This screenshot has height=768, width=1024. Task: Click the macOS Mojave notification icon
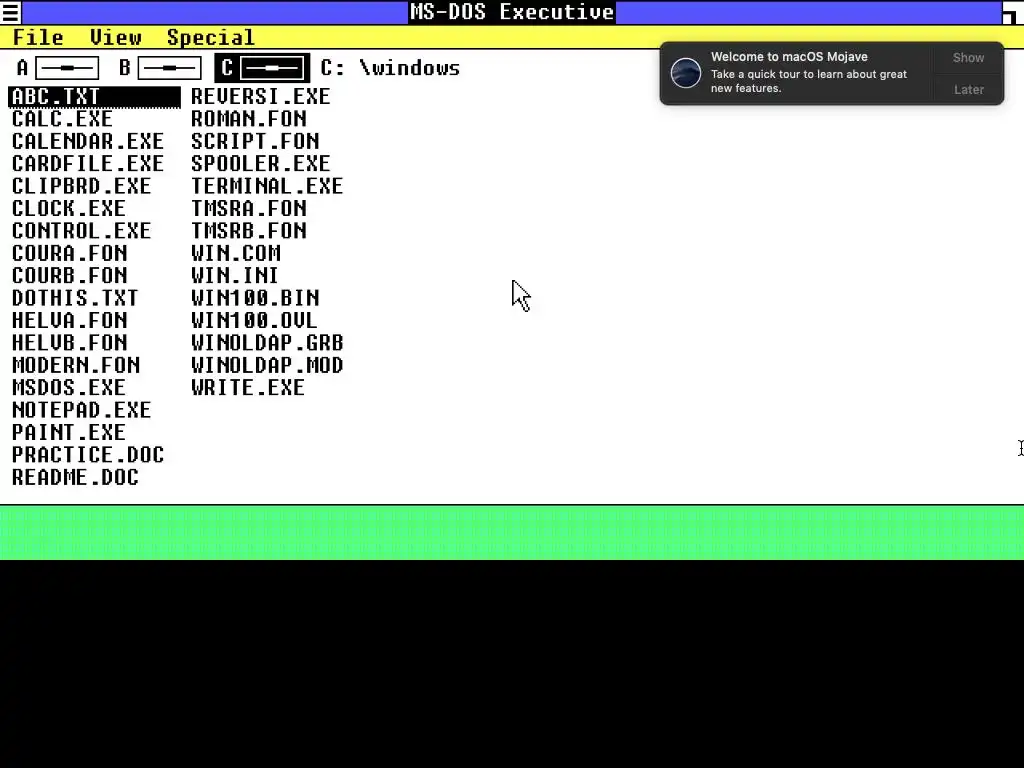[x=686, y=72]
